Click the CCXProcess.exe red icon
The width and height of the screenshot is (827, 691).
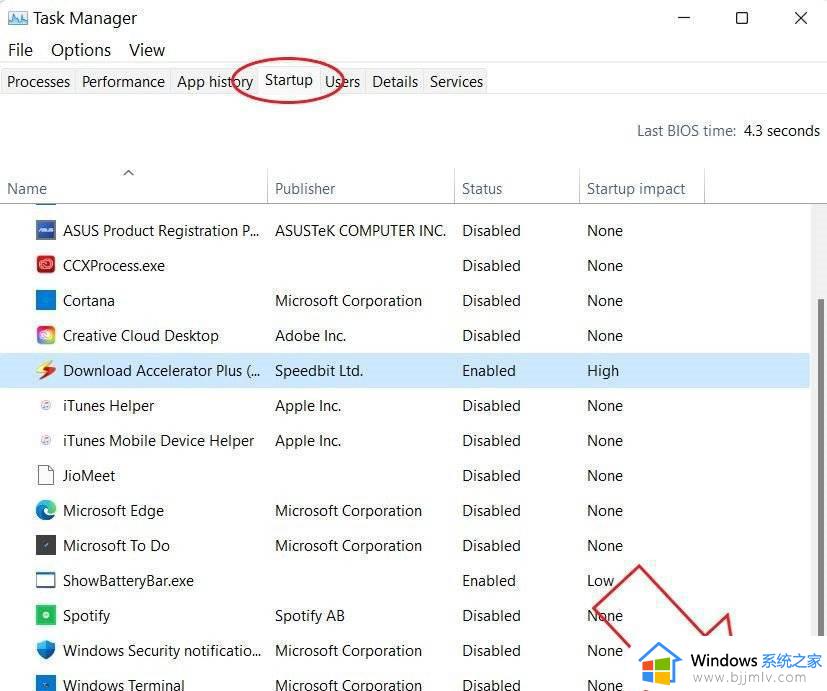(x=46, y=265)
